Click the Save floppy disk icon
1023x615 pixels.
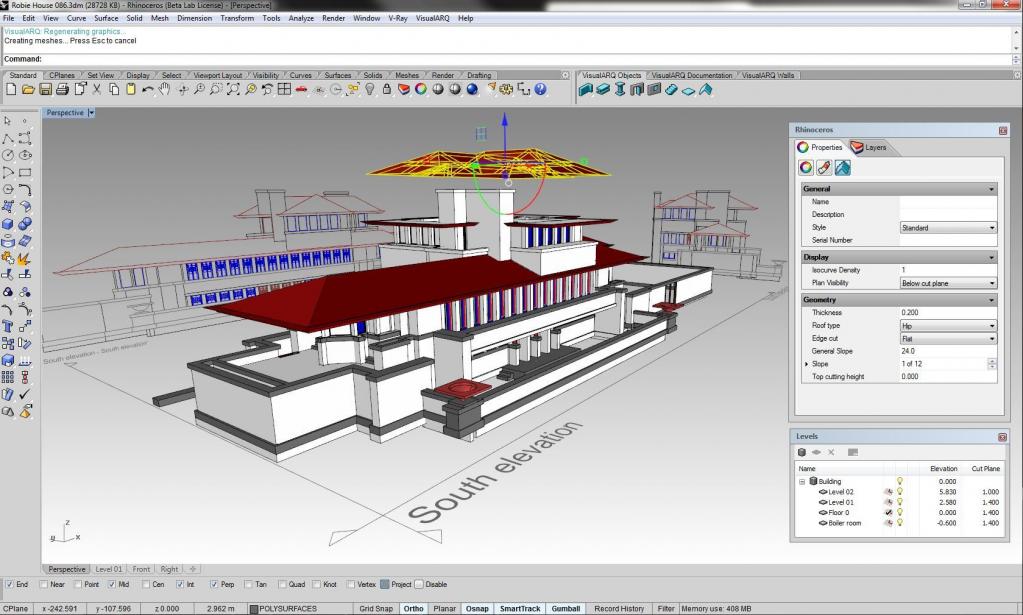pos(45,89)
